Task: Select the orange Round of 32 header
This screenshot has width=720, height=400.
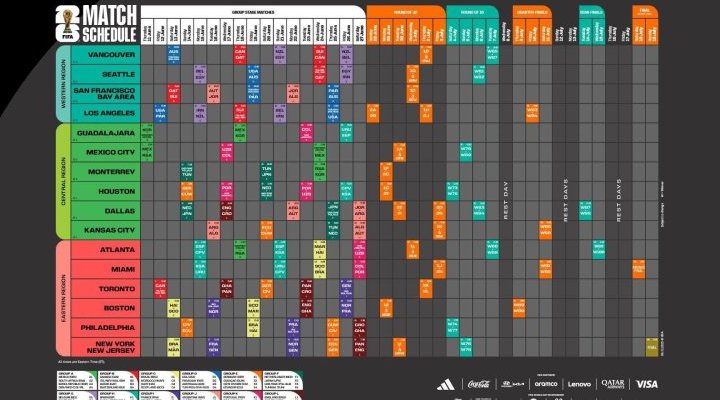Action: click(x=405, y=12)
